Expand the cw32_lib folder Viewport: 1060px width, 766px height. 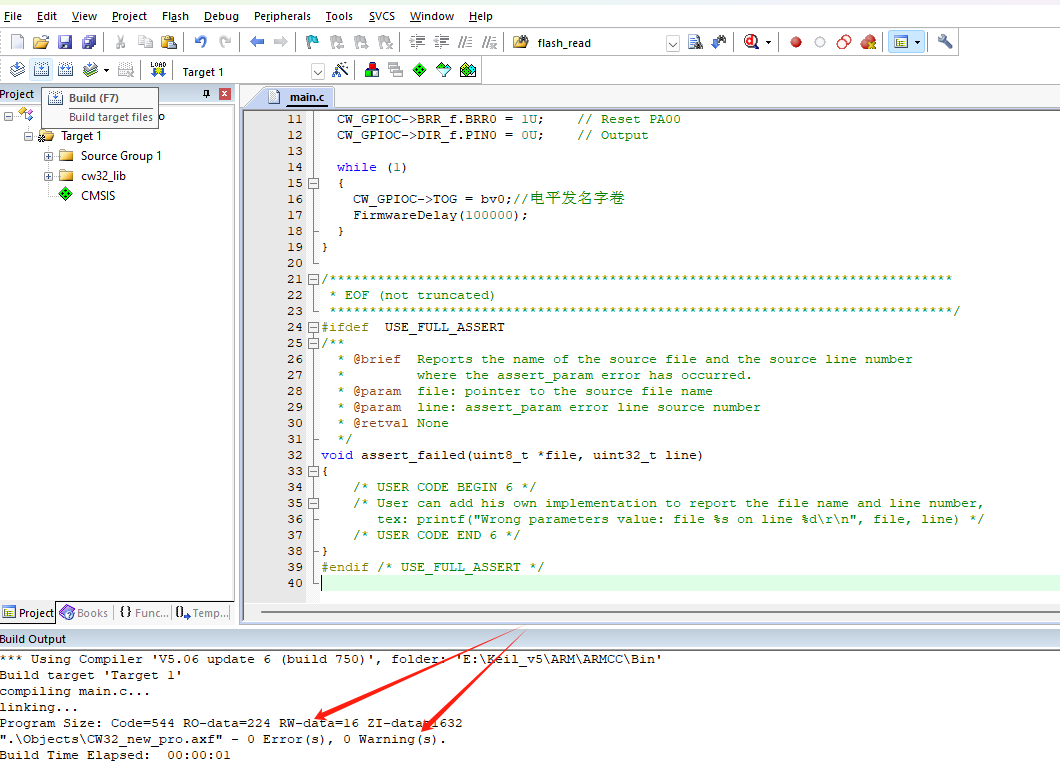(49, 176)
